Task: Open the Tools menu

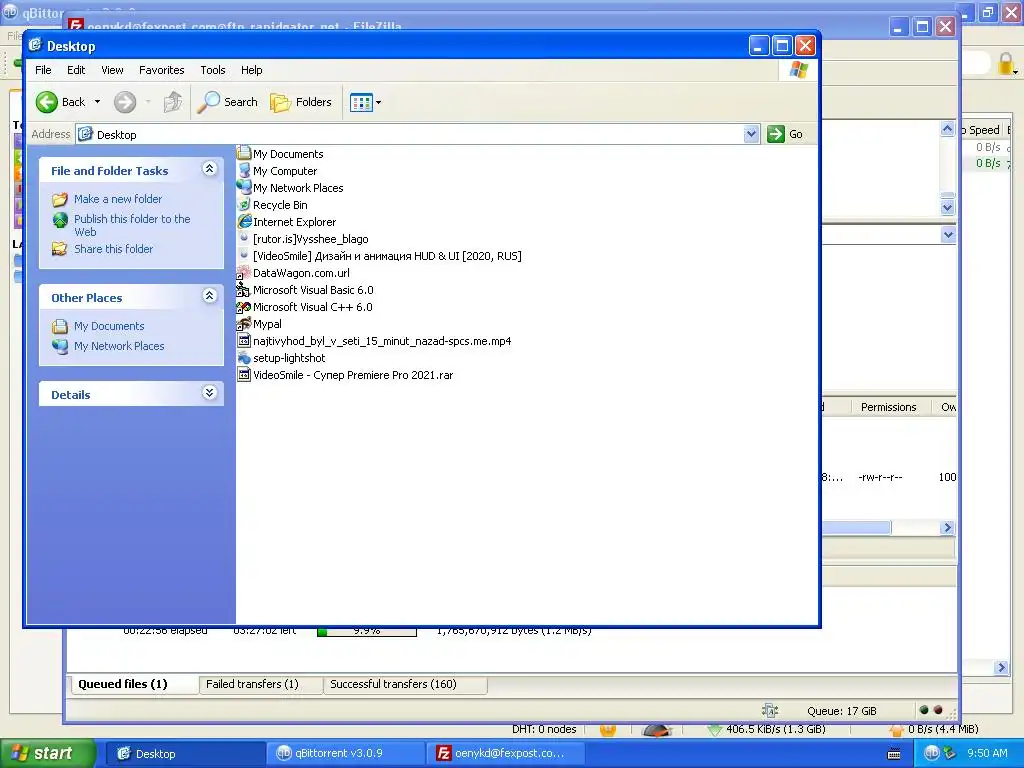Action: [x=213, y=70]
